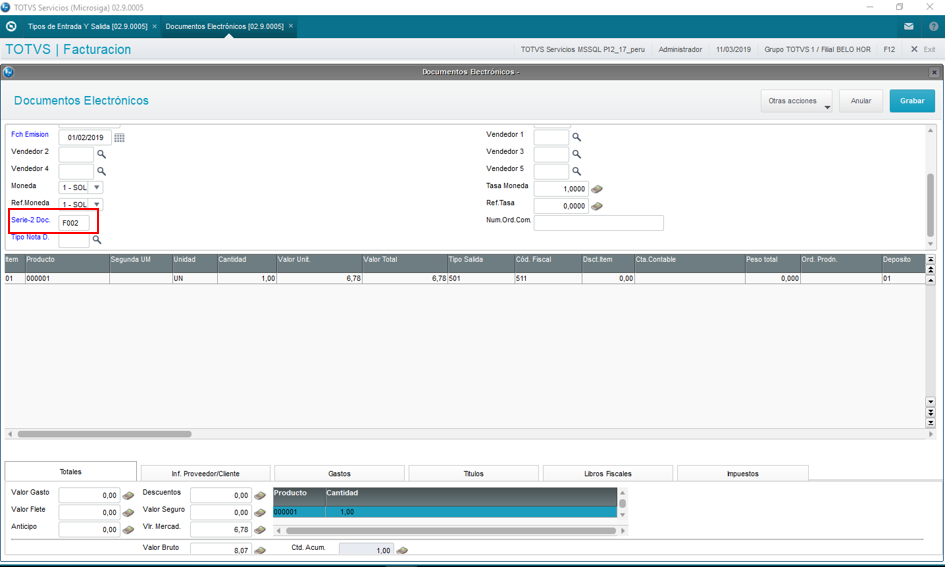This screenshot has width=945, height=567.
Task: Click Tipo Salida cell 501
Action: [480, 278]
